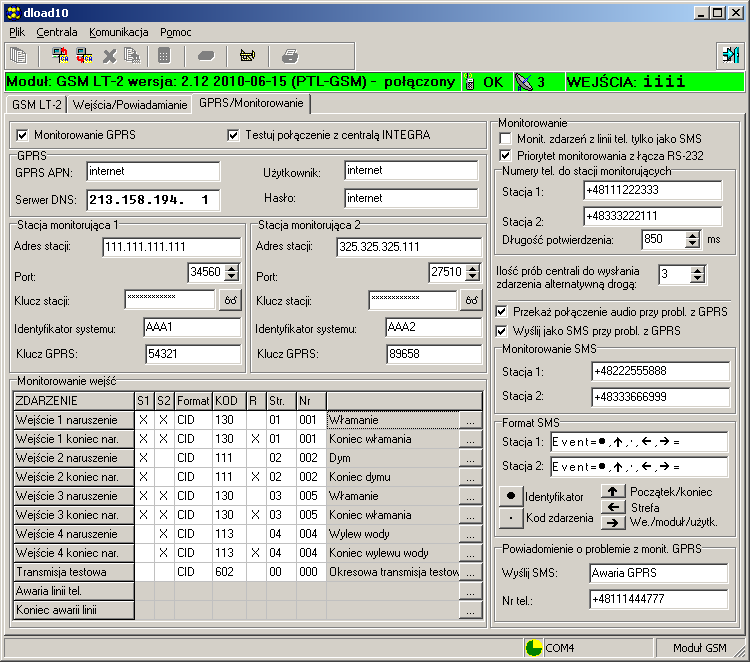Click KOD cell 602 in Transmisja testowa
Screen dimensions: 750x662
[x=229, y=572]
